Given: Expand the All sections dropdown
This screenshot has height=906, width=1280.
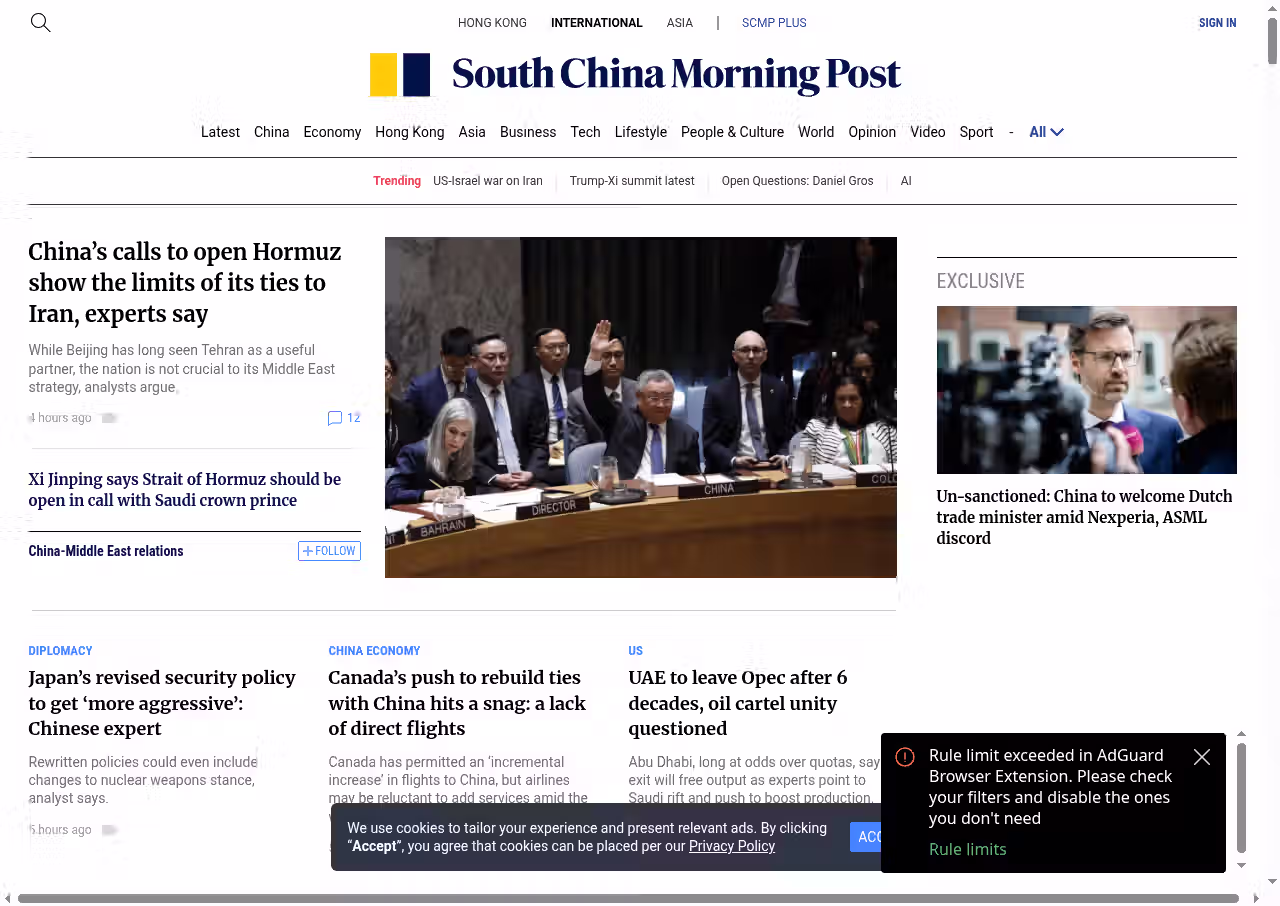Looking at the screenshot, I should click(x=1046, y=132).
